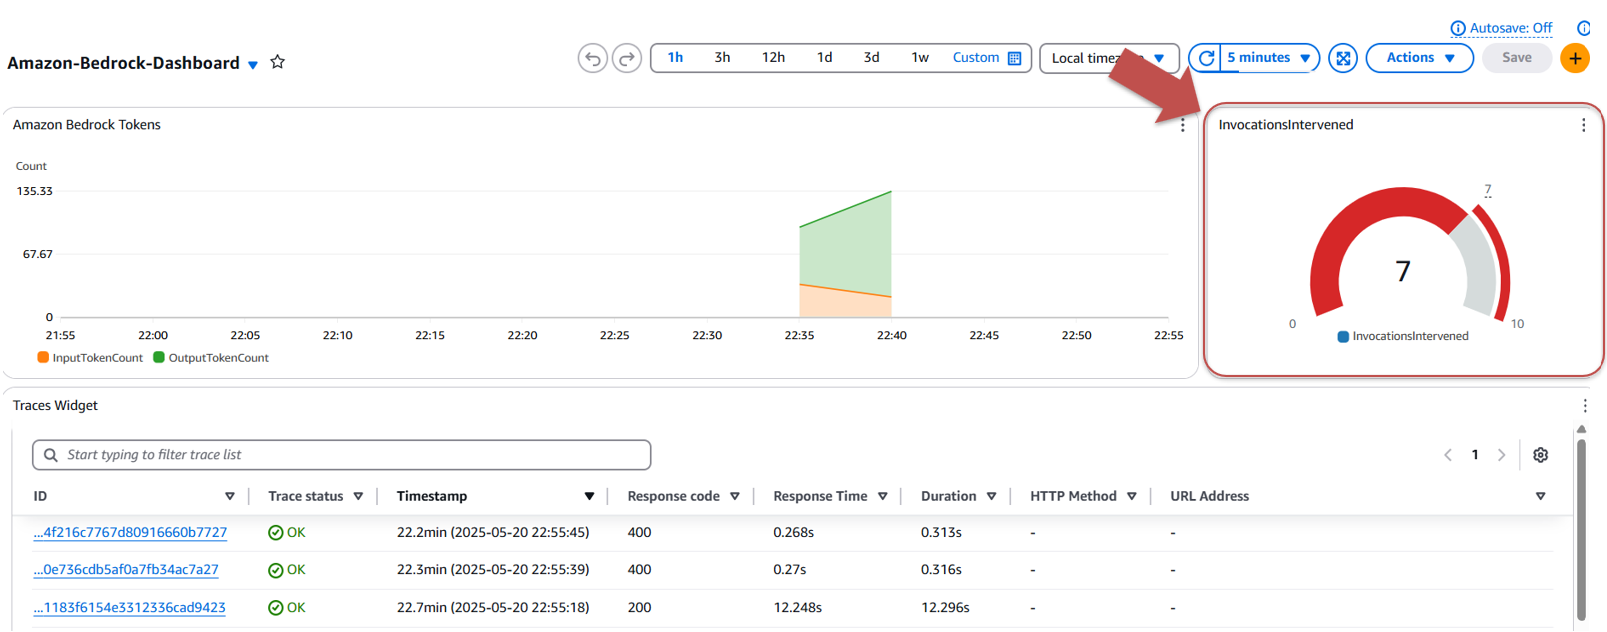Viewport: 1607px width, 632px height.
Task: Click the 12.248s response time cell
Action: pyautogui.click(x=798, y=608)
